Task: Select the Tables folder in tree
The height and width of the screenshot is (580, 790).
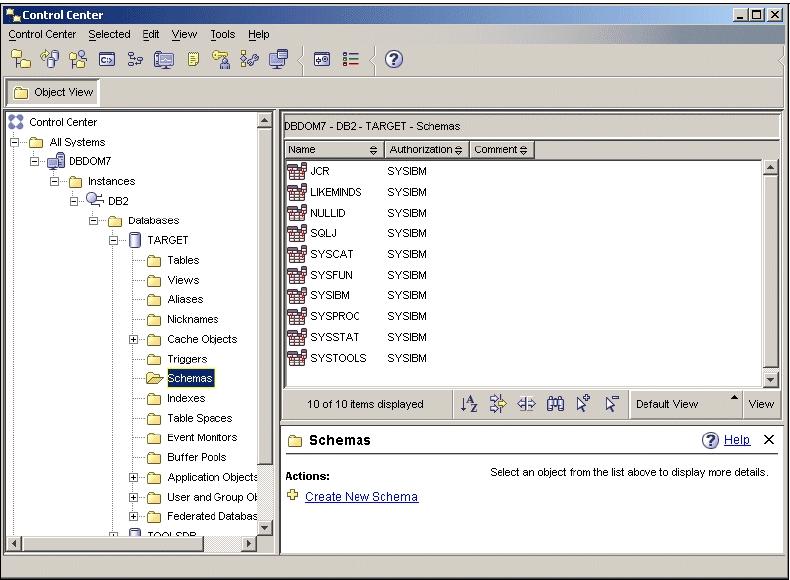Action: click(x=183, y=260)
